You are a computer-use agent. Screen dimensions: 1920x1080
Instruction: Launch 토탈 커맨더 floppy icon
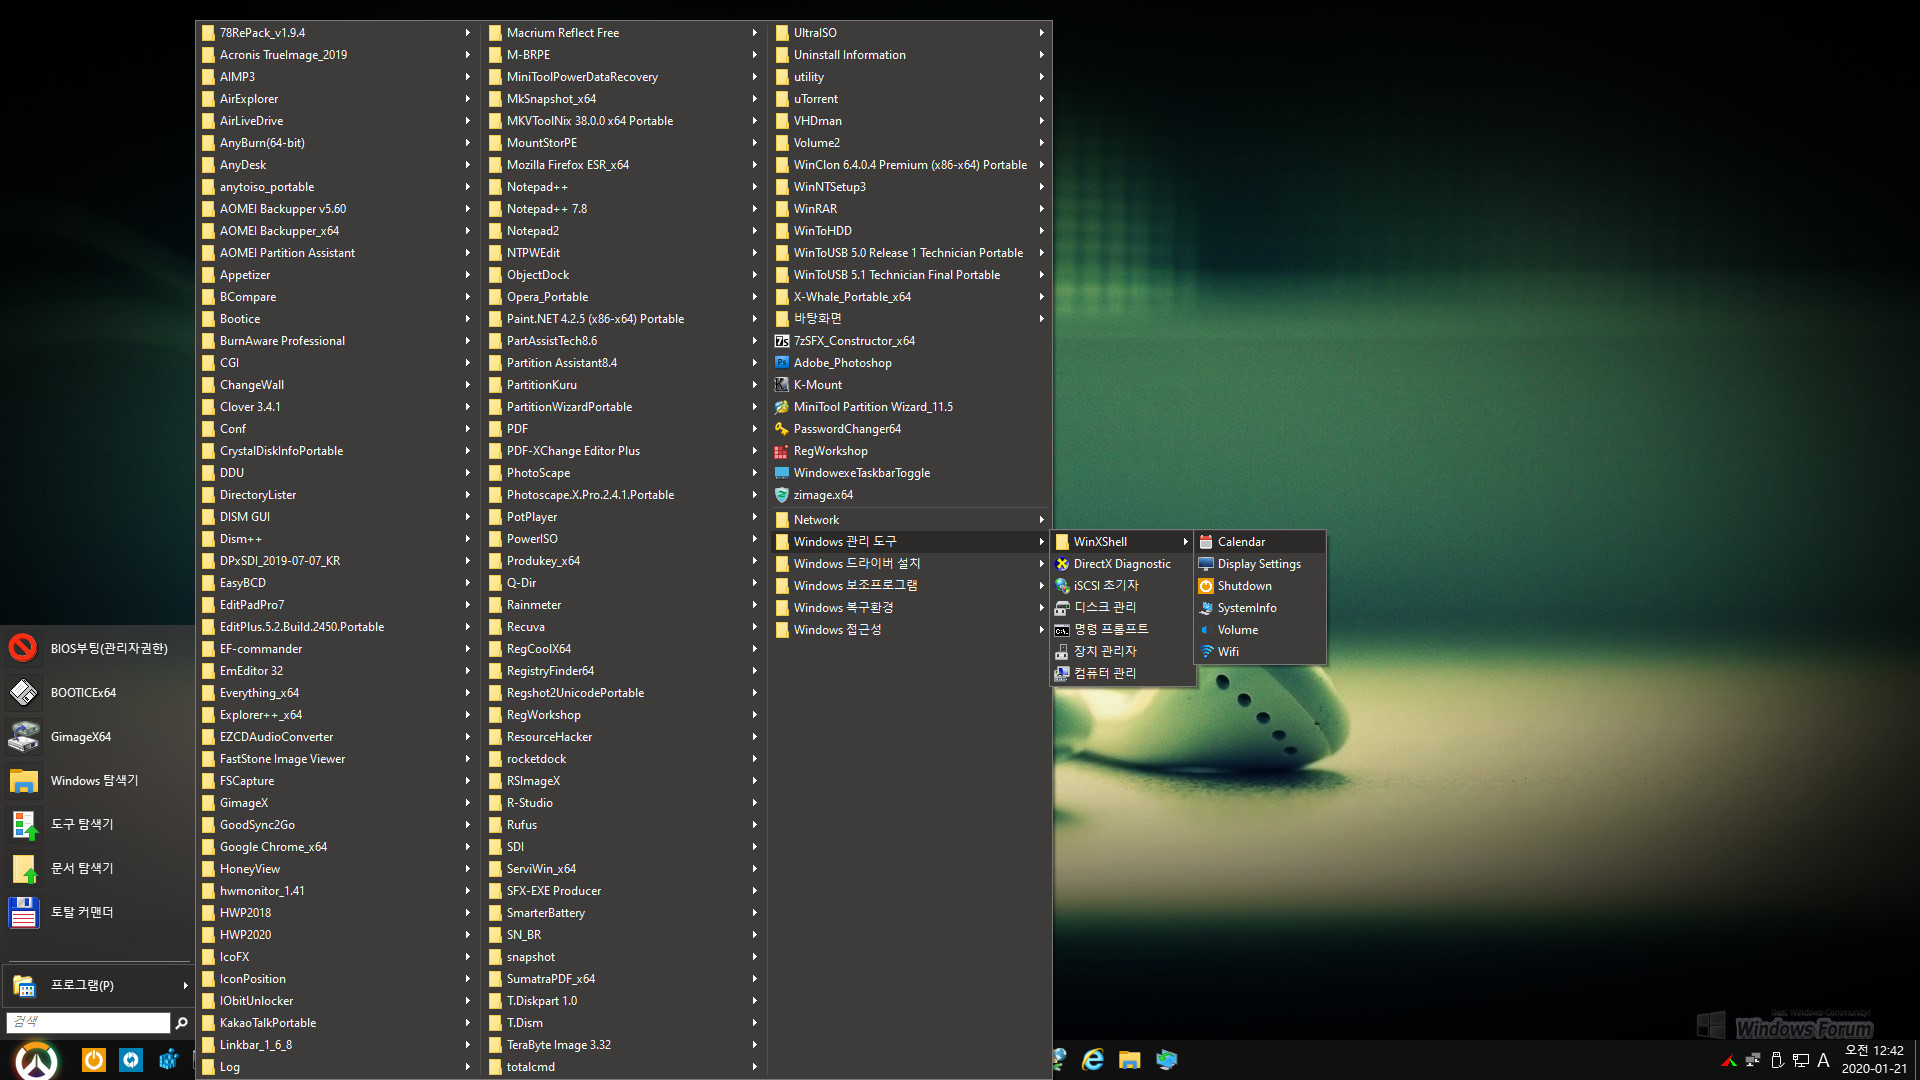23,913
